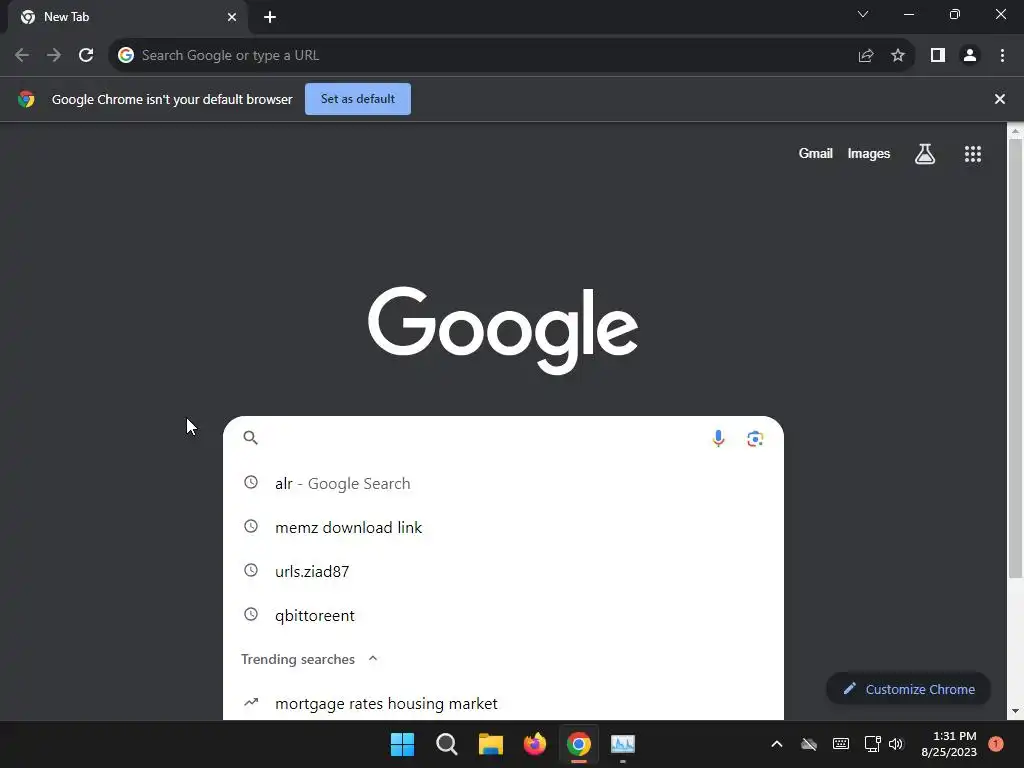Open the monitor app in taskbar
This screenshot has height=768, width=1024.
tap(623, 744)
